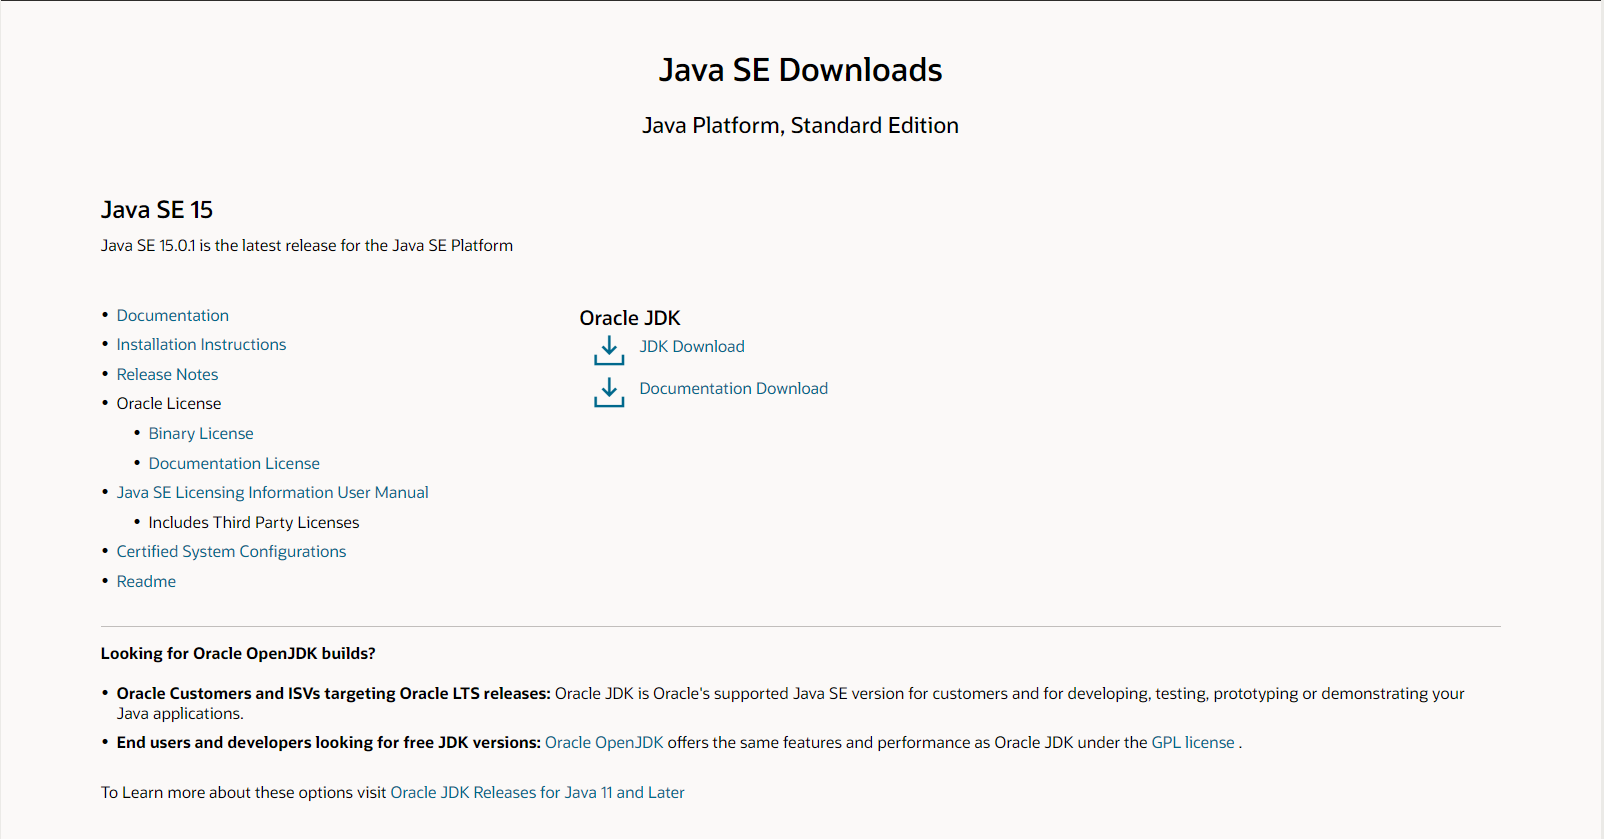Open the Documentation link in the list
This screenshot has width=1604, height=839.
[x=173, y=315]
